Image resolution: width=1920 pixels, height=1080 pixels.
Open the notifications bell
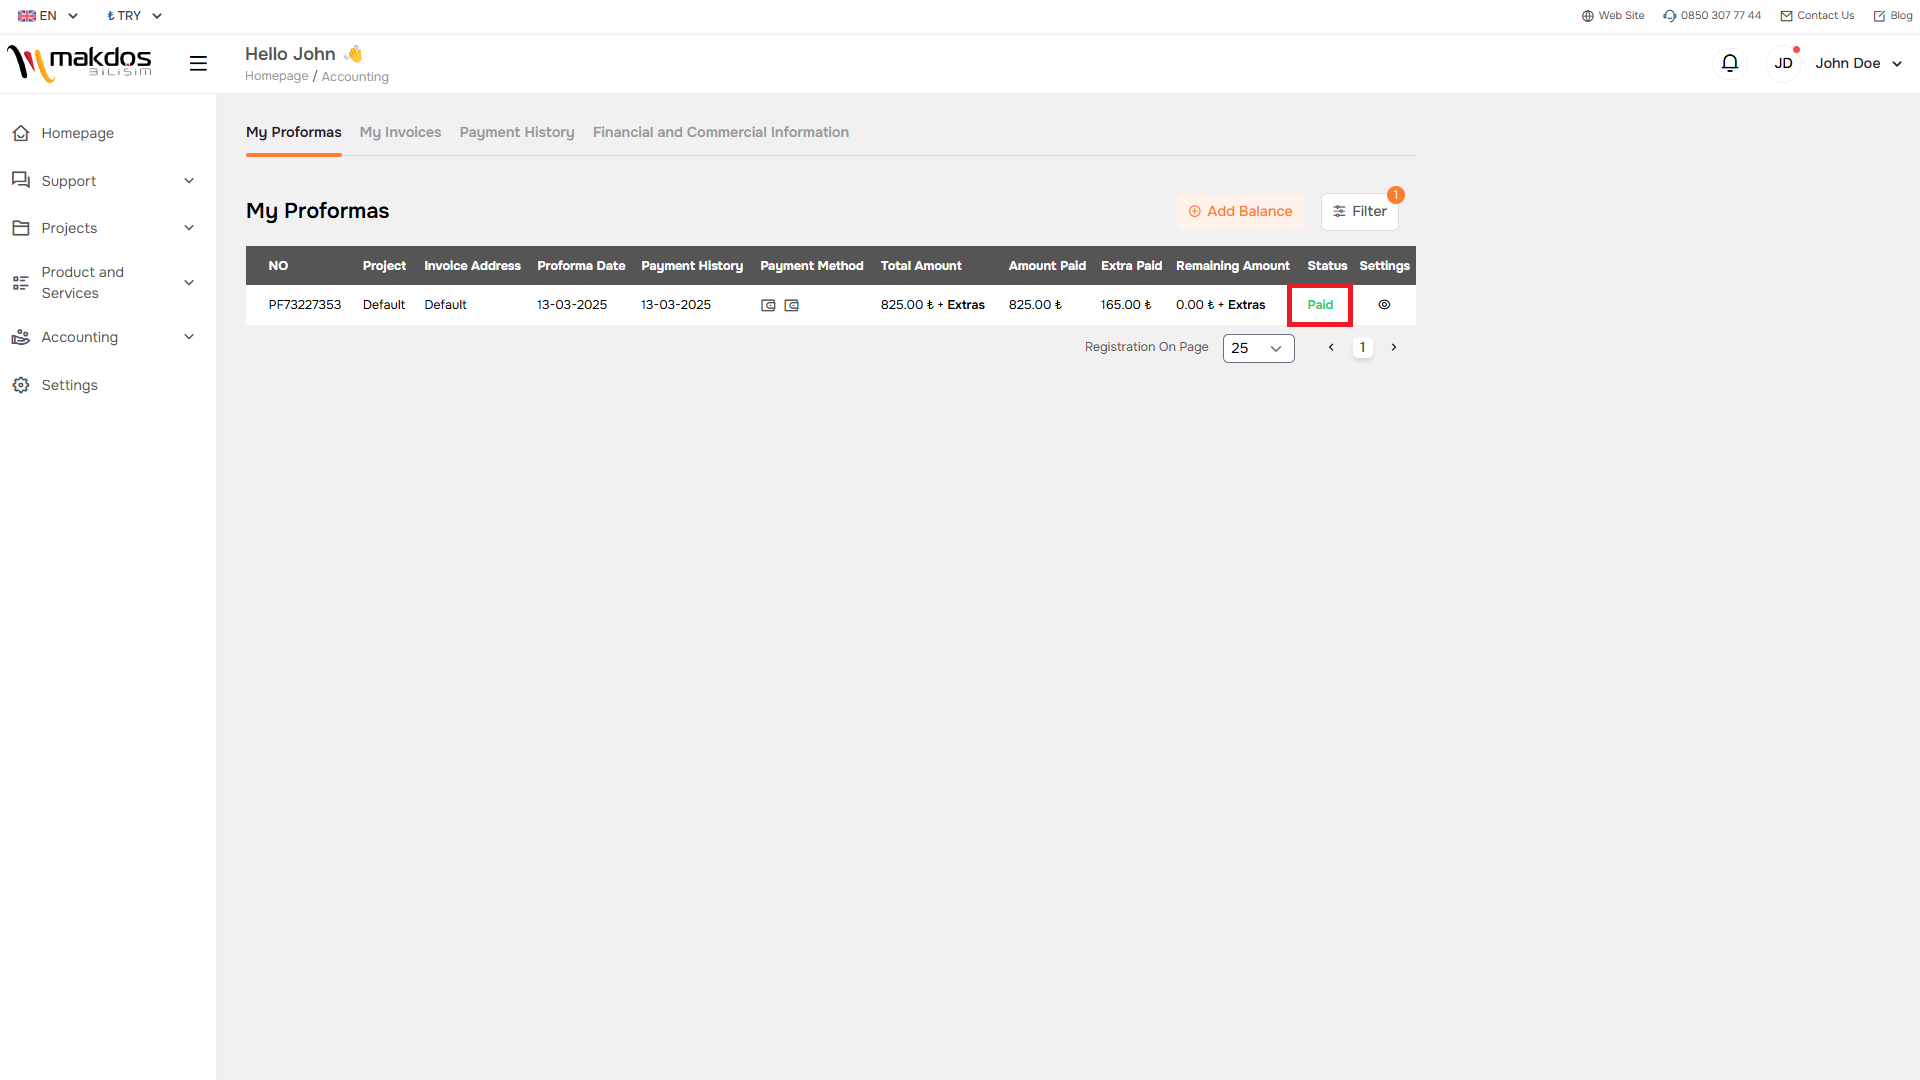pyautogui.click(x=1730, y=63)
